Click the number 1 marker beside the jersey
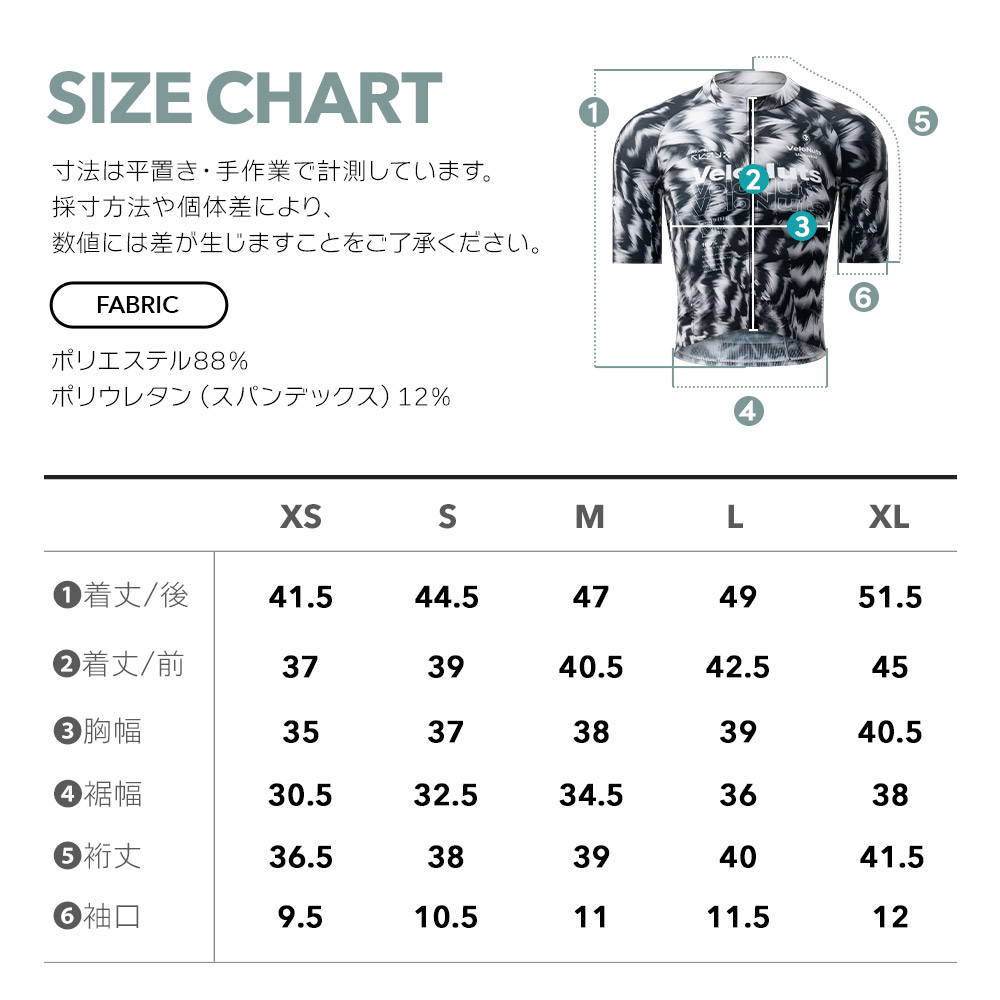This screenshot has width=1000, height=1000. point(594,112)
